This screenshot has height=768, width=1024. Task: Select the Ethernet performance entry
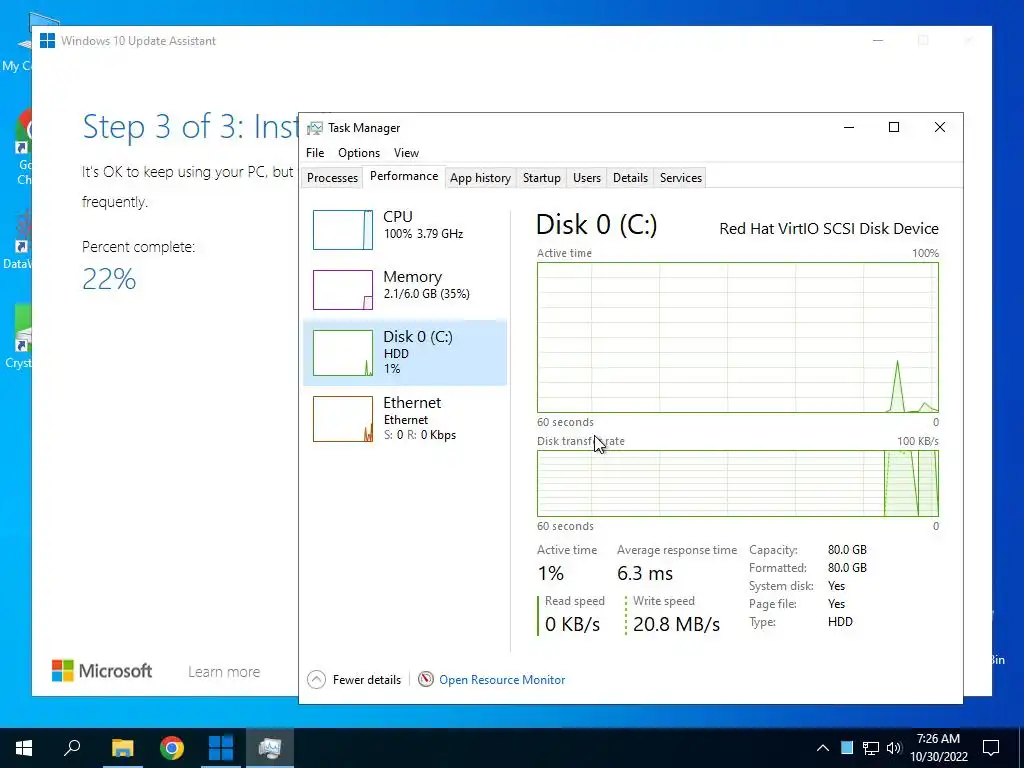pyautogui.click(x=405, y=419)
